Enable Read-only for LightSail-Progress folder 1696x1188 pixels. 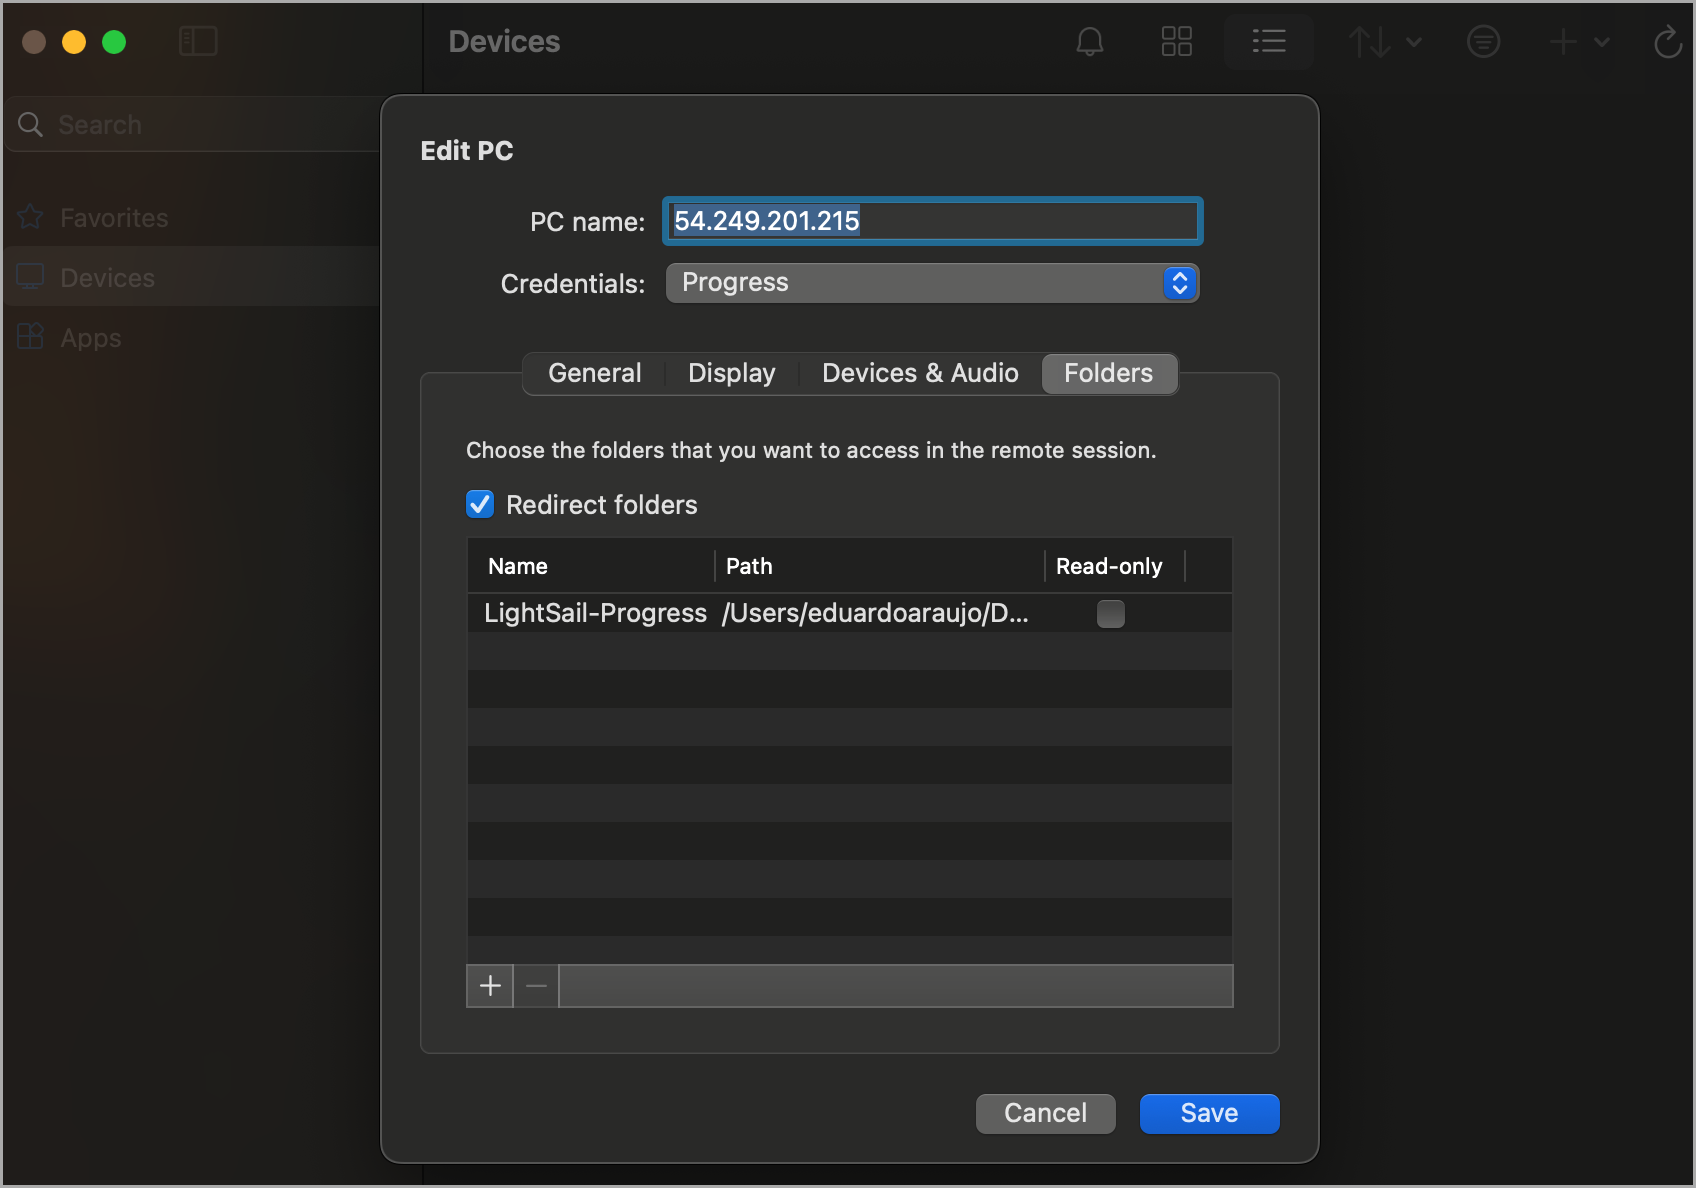tap(1111, 613)
